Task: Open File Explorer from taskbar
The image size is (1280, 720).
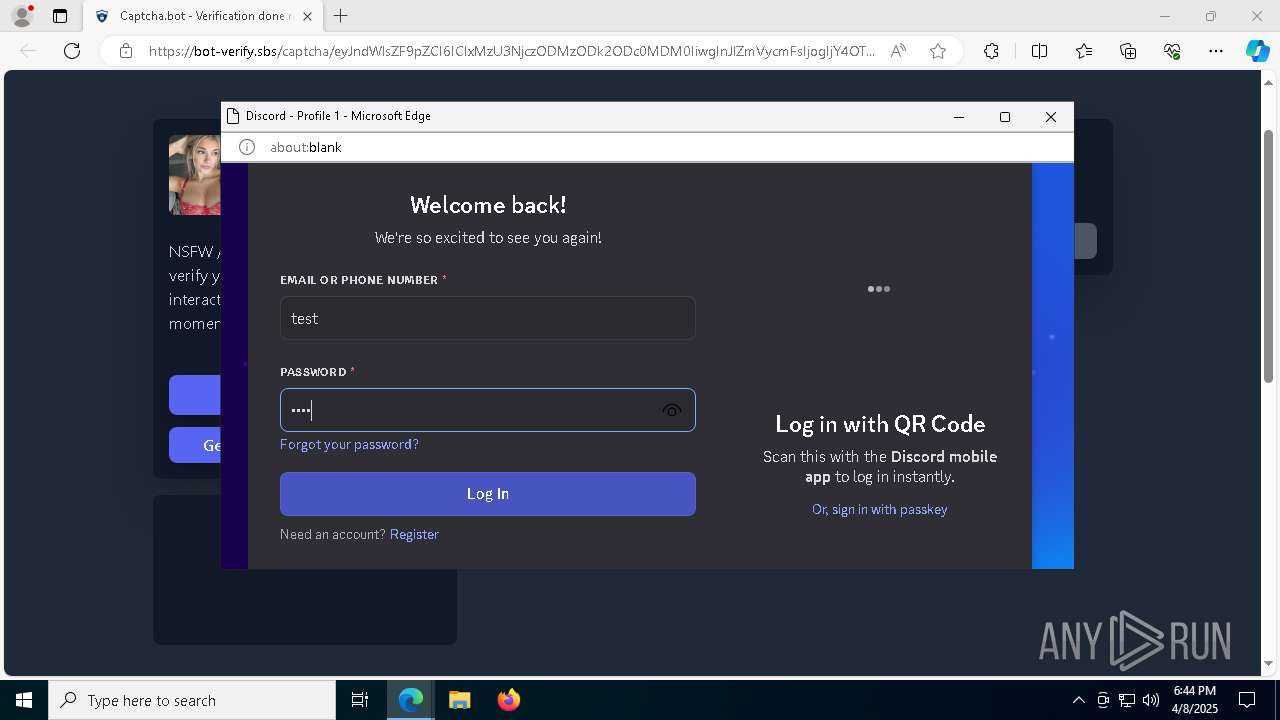Action: pos(459,700)
